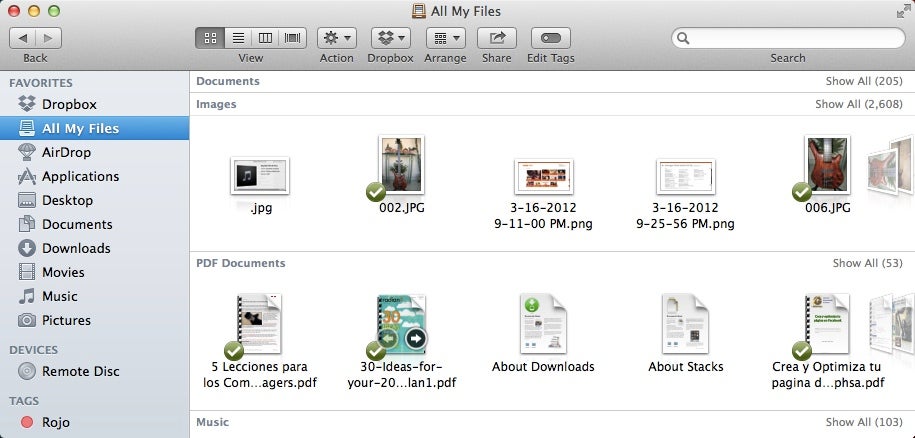The image size is (915, 438).
Task: Open the Dropbox toolbar dropdown
Action: [x=390, y=38]
